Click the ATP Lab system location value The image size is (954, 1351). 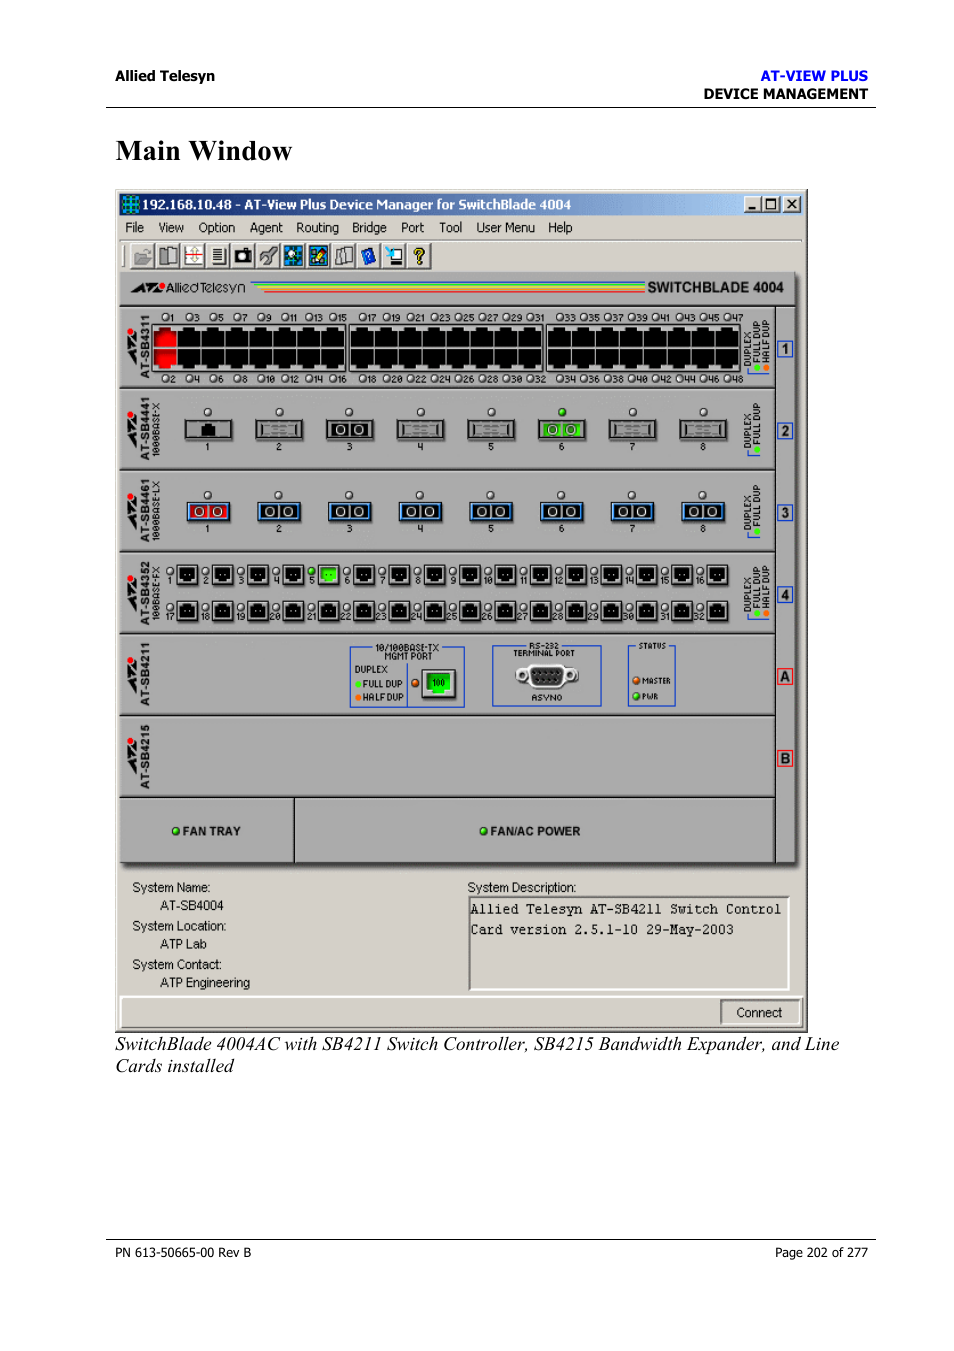[183, 944]
